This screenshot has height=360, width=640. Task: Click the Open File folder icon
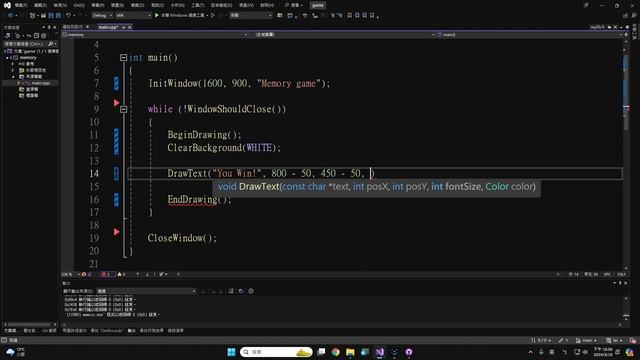(43, 15)
